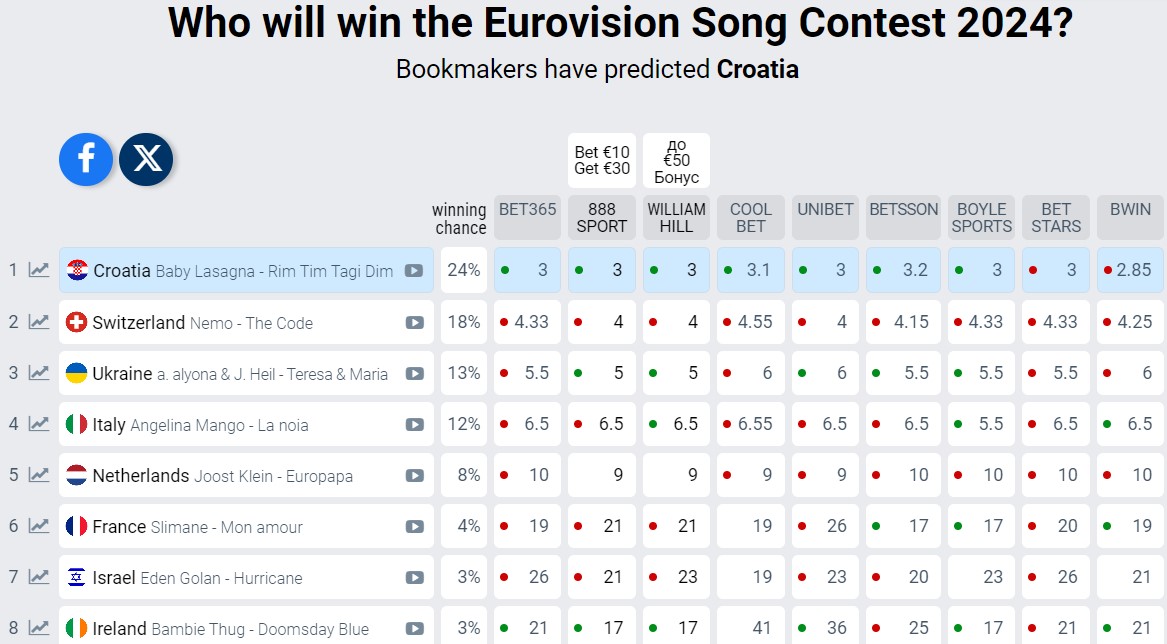Open the BET365 bookmaker column header
The width and height of the screenshot is (1167, 644).
tap(527, 210)
